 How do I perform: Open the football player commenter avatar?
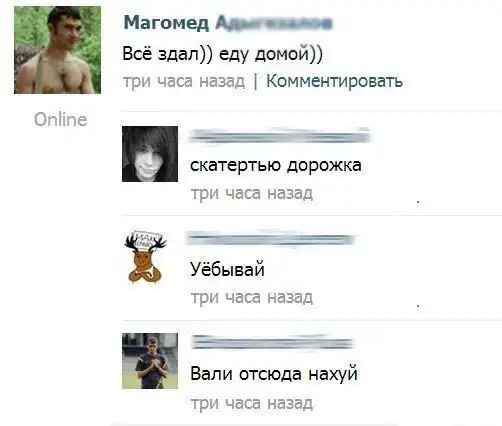(x=150, y=361)
